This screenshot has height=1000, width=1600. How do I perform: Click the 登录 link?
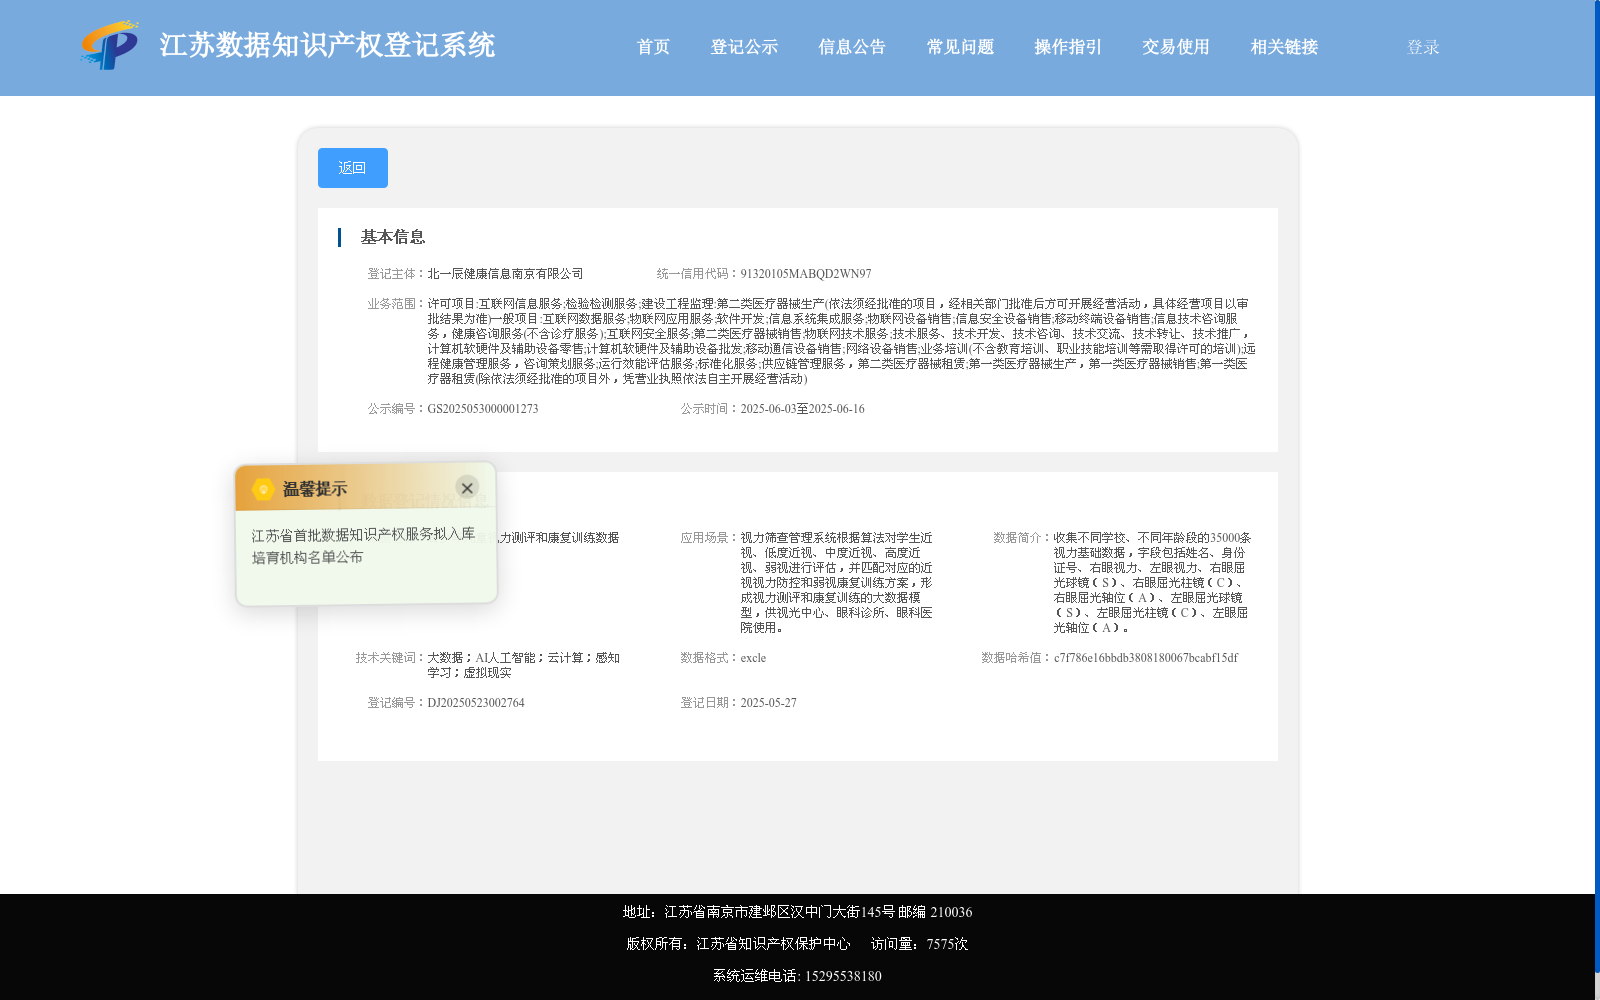1423,47
